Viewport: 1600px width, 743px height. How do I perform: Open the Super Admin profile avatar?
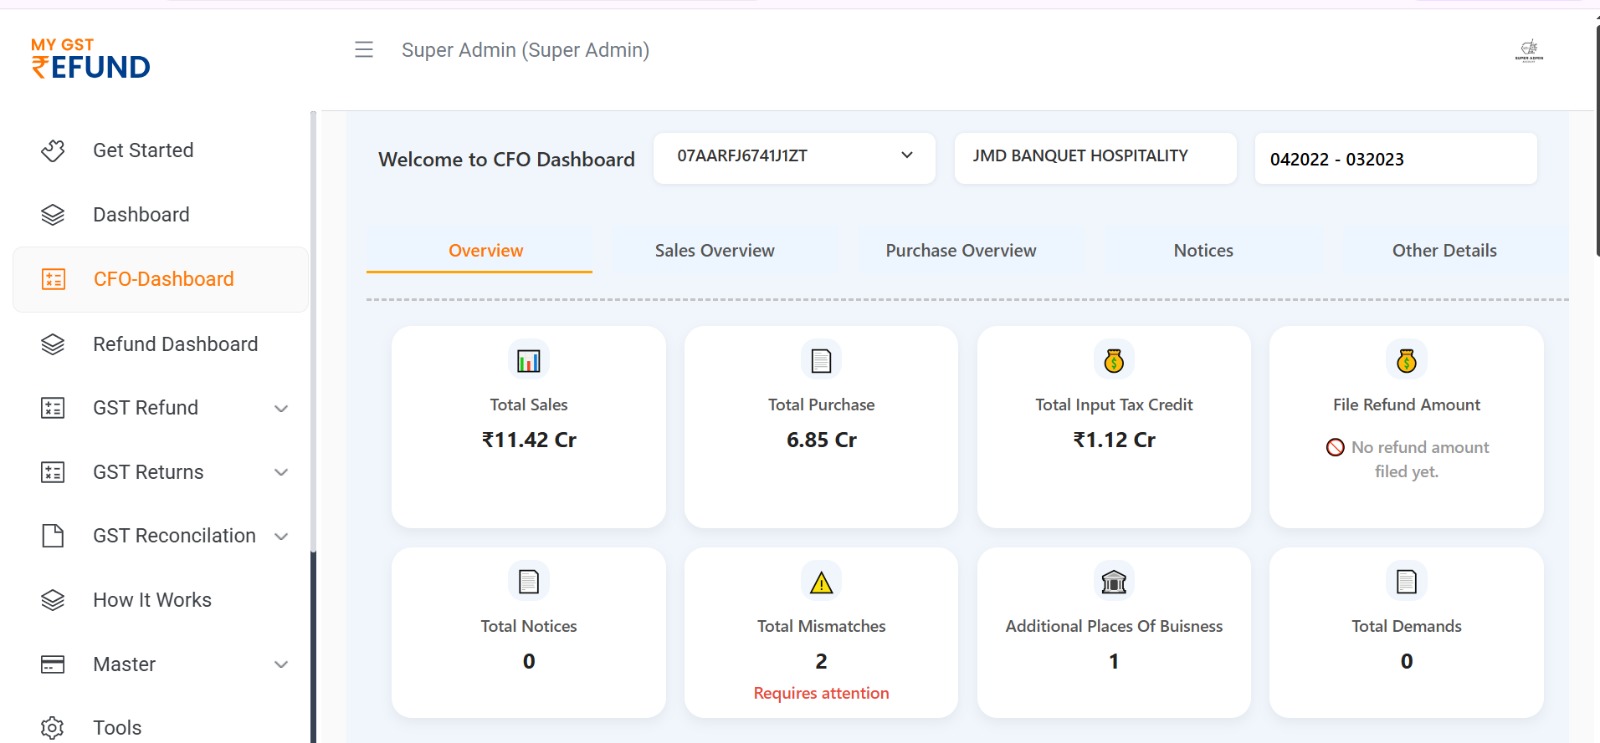(x=1529, y=50)
